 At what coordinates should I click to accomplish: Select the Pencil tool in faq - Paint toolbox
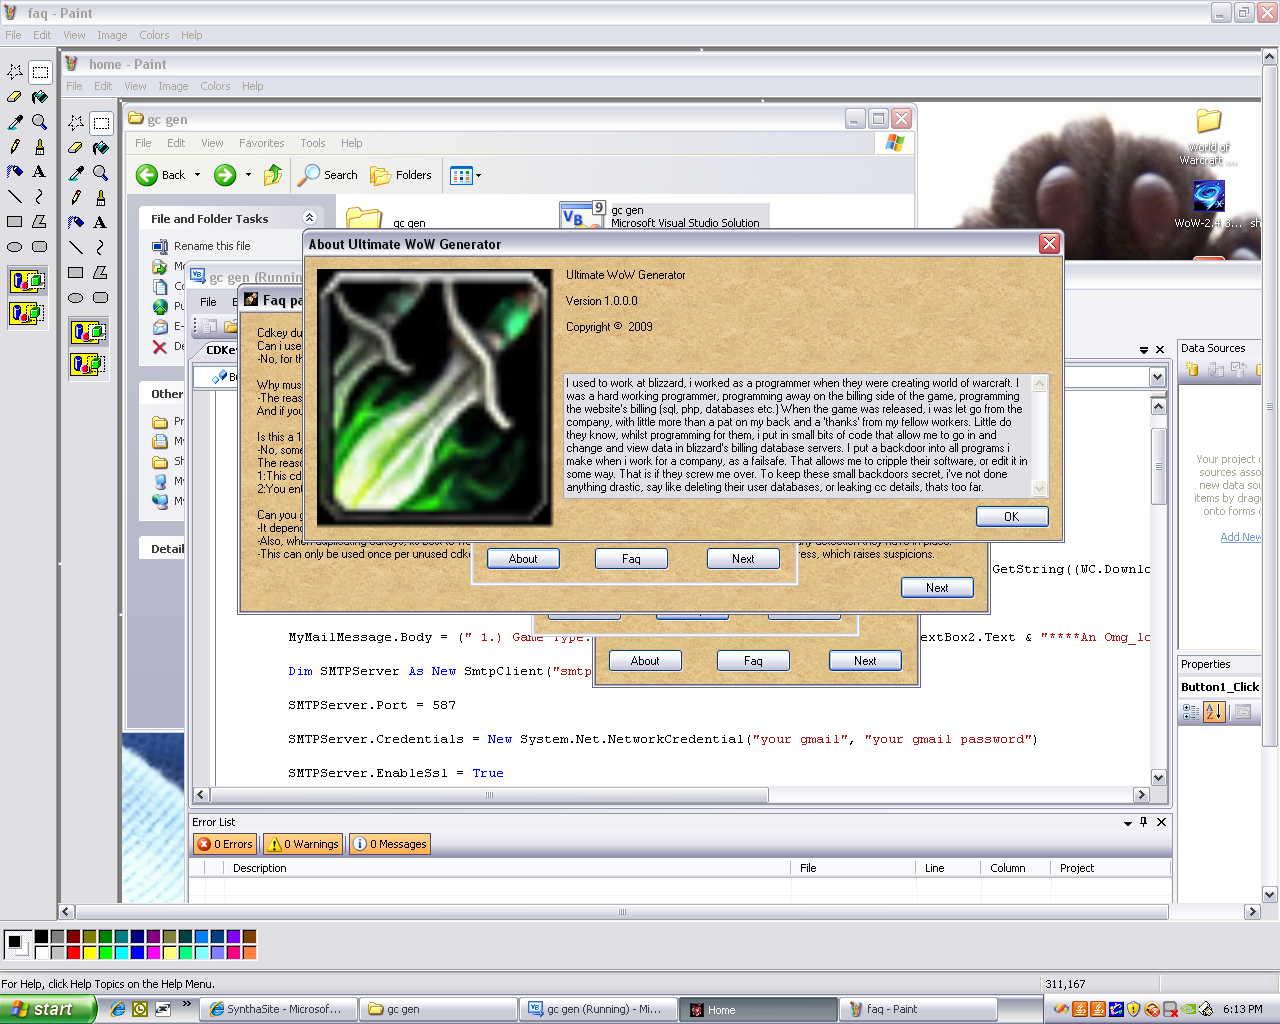[15, 147]
